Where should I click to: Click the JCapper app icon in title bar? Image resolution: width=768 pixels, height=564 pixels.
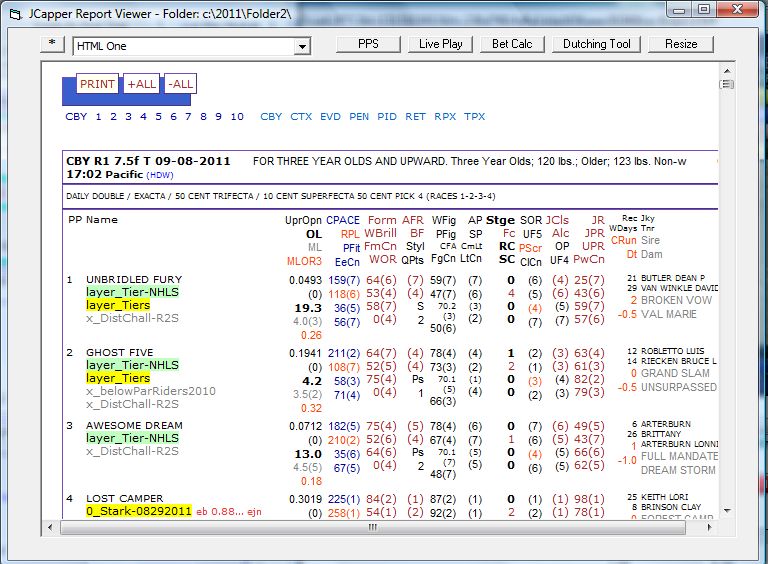(x=17, y=13)
